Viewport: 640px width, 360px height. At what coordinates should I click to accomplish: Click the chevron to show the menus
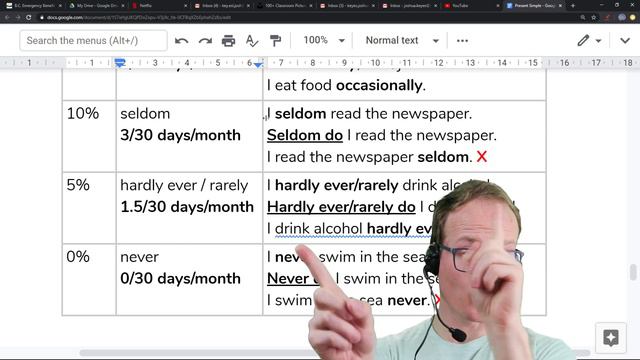[x=625, y=40]
